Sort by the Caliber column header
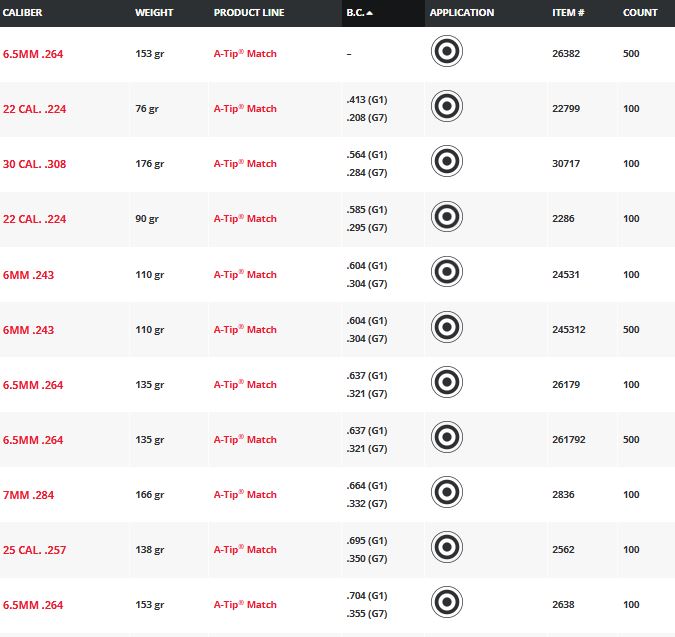This screenshot has width=675, height=637. pos(25,13)
